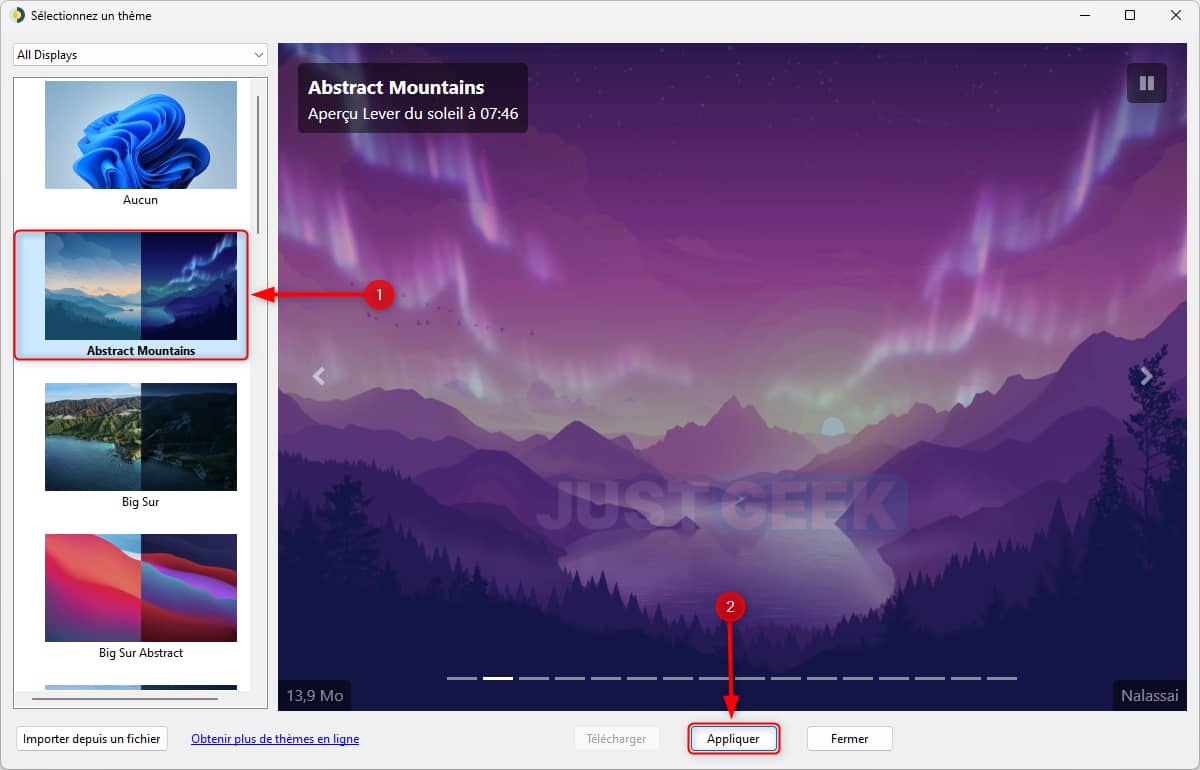Select the Aucun theme thumbnail
Viewport: 1200px width, 770px height.
(141, 135)
